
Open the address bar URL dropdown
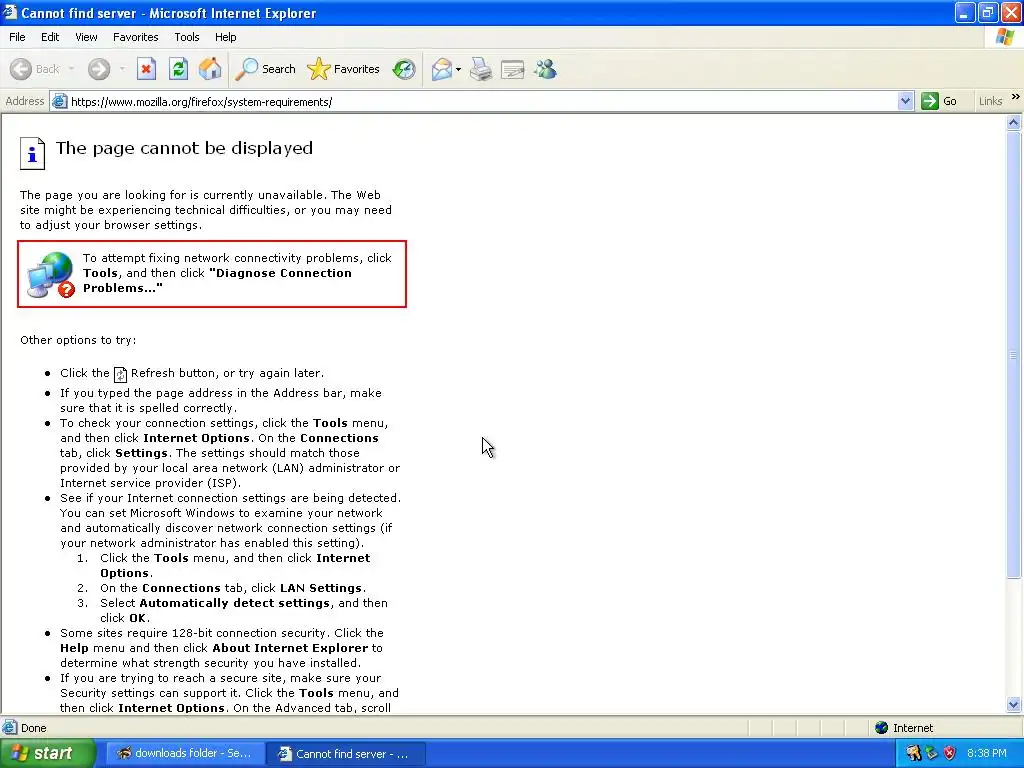[905, 101]
